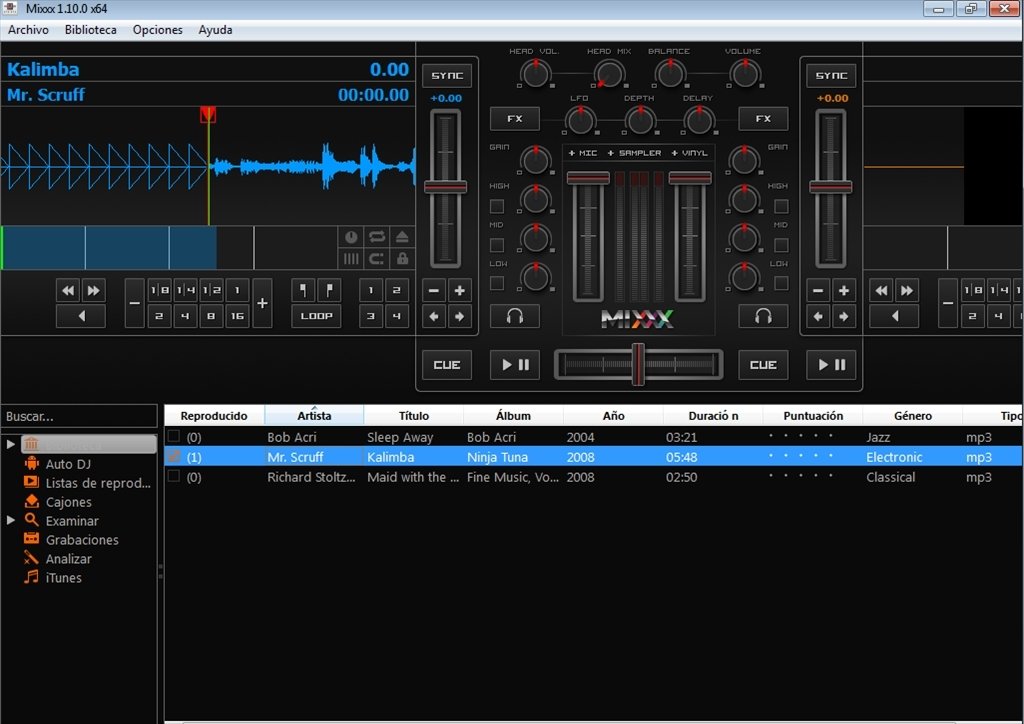Open the Opciones menu
Viewport: 1024px width, 724px height.
(x=157, y=30)
